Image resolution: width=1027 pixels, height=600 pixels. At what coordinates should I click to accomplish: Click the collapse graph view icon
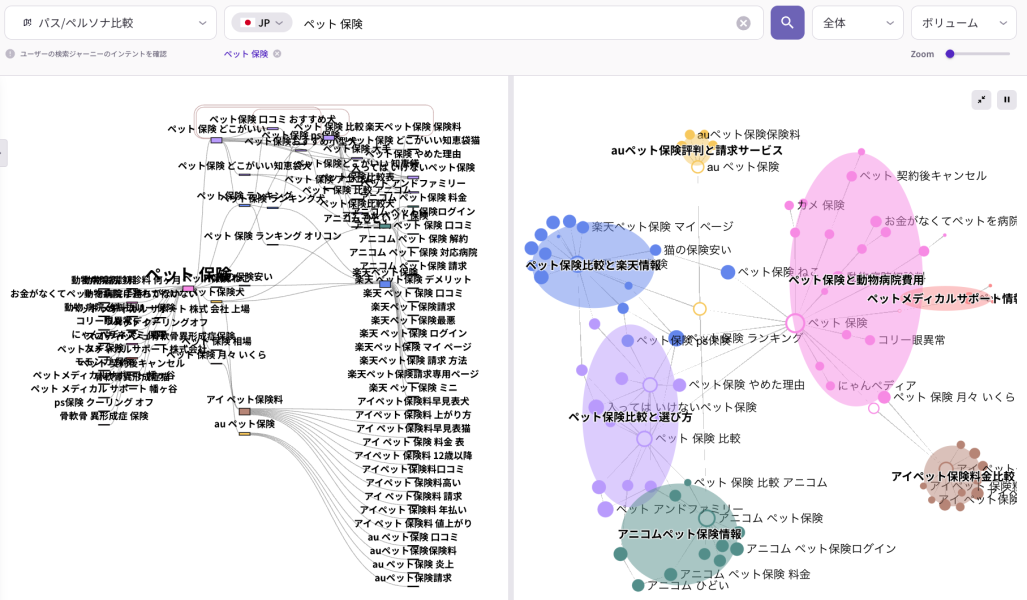click(x=980, y=100)
